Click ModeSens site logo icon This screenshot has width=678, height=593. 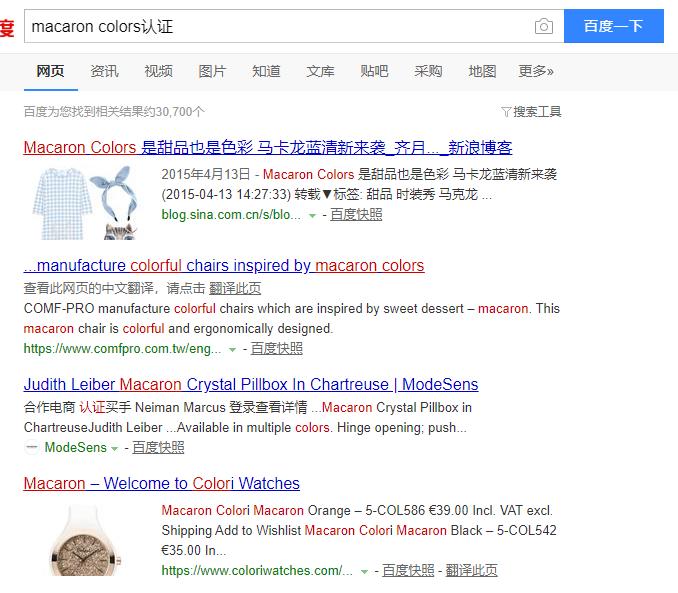click(32, 447)
